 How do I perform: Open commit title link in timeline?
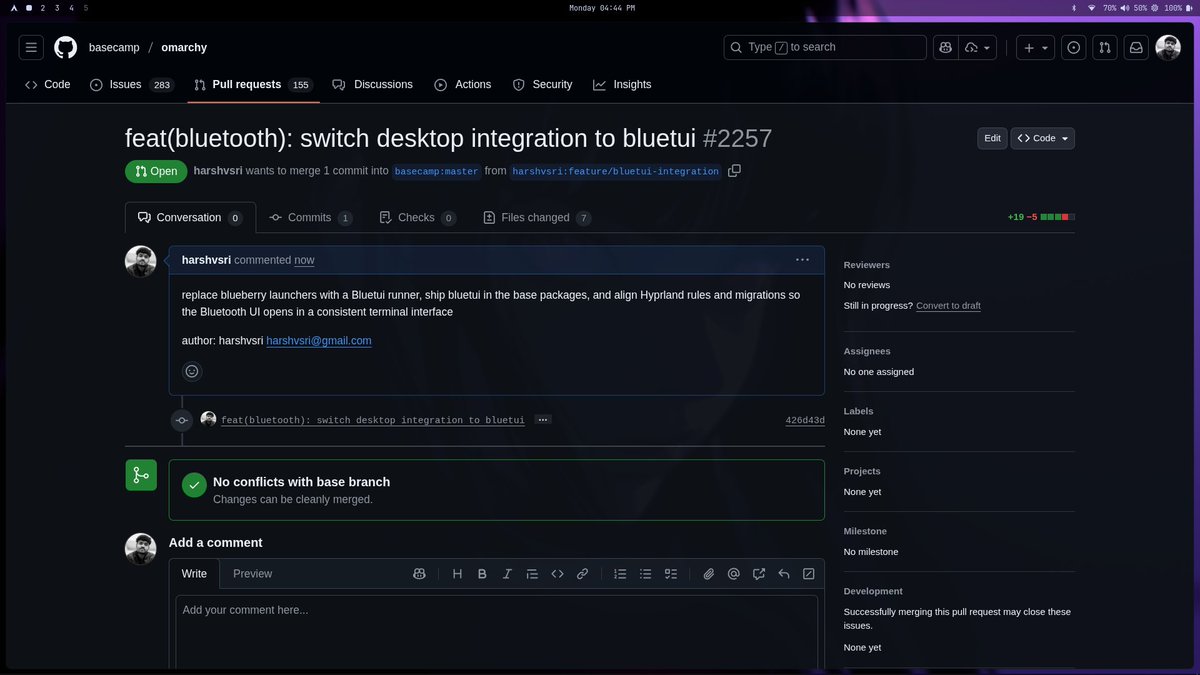coord(373,420)
